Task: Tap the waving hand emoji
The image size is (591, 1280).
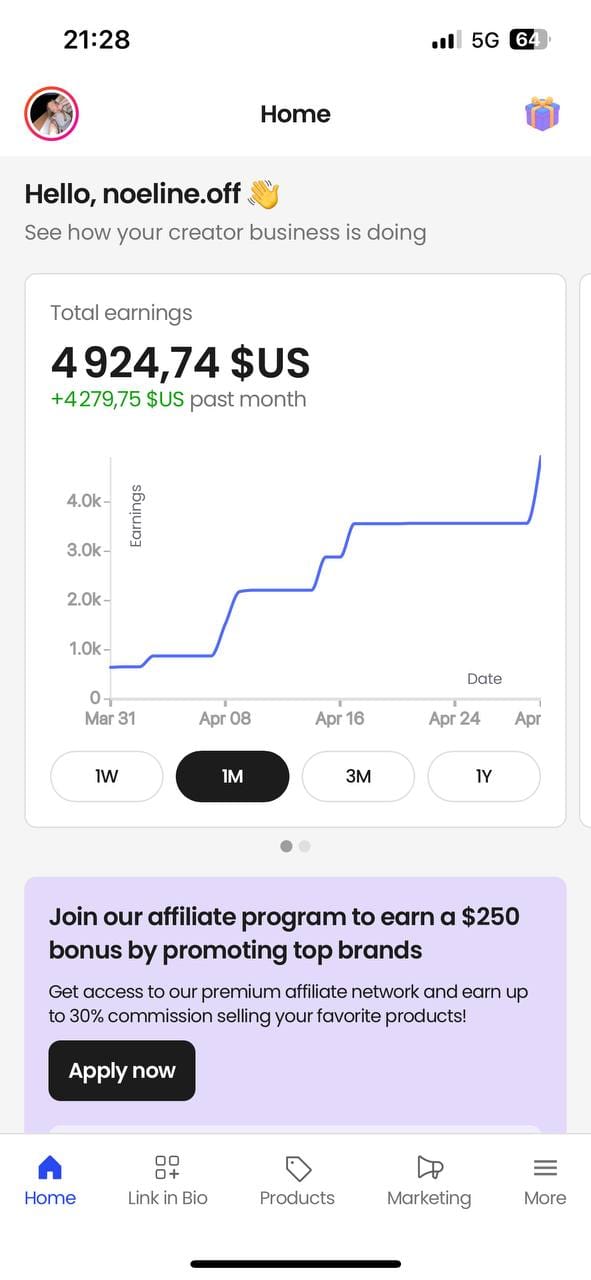Action: [264, 193]
